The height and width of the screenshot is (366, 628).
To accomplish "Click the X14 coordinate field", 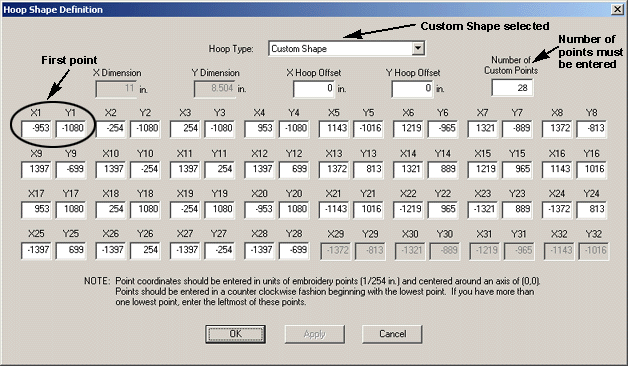I will coord(409,170).
